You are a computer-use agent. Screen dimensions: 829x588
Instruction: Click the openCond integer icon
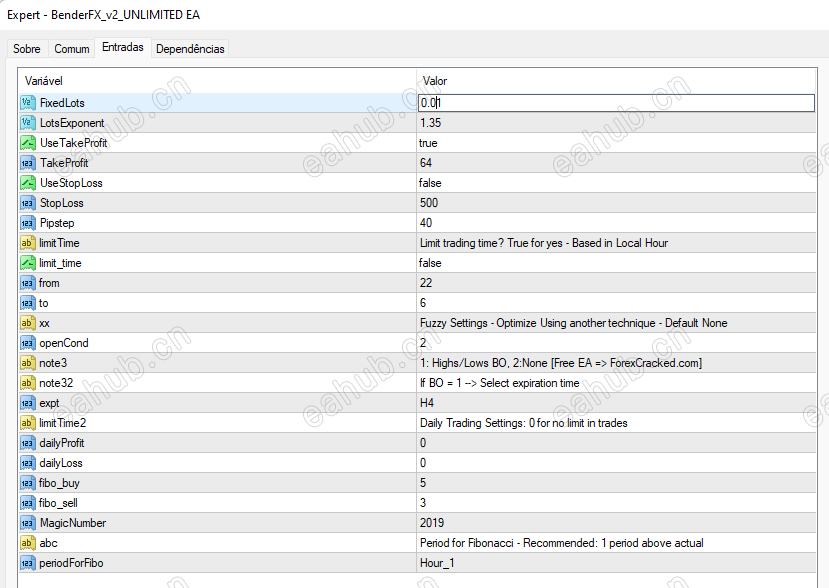pos(27,343)
